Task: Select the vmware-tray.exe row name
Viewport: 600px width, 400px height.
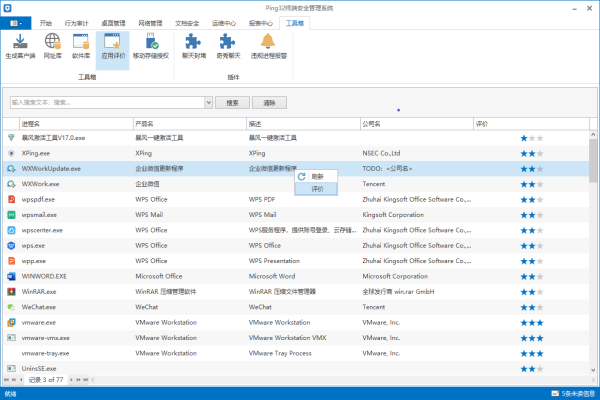Action: 46,353
